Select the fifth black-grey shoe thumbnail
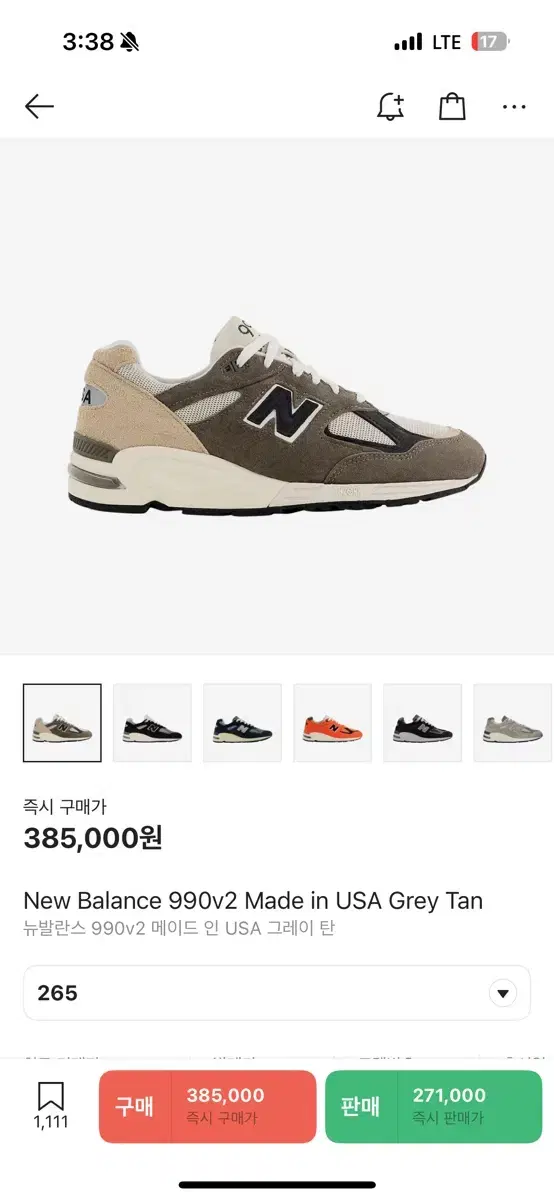The image size is (554, 1200). click(422, 723)
